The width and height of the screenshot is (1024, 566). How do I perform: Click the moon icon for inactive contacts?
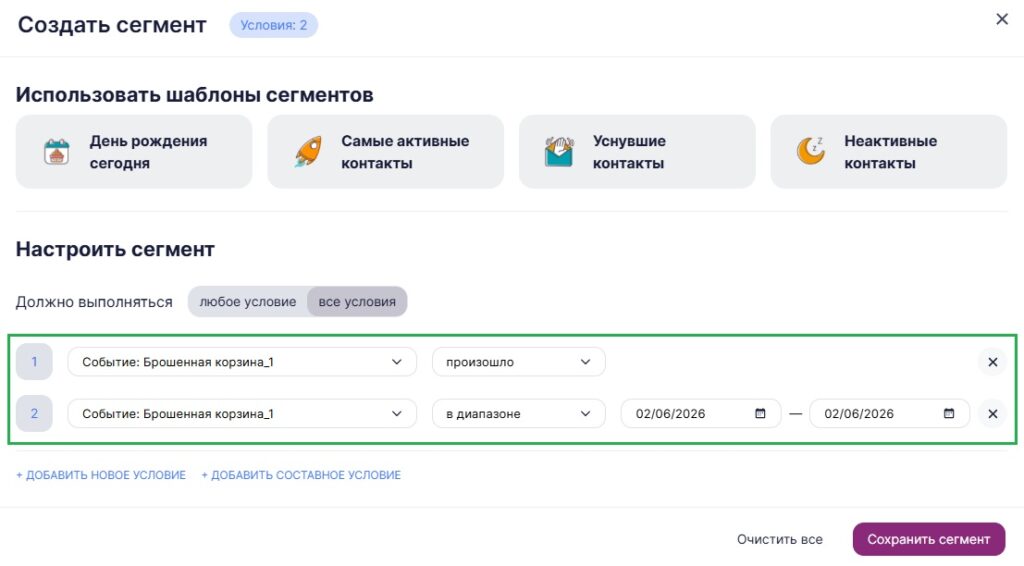coord(810,151)
